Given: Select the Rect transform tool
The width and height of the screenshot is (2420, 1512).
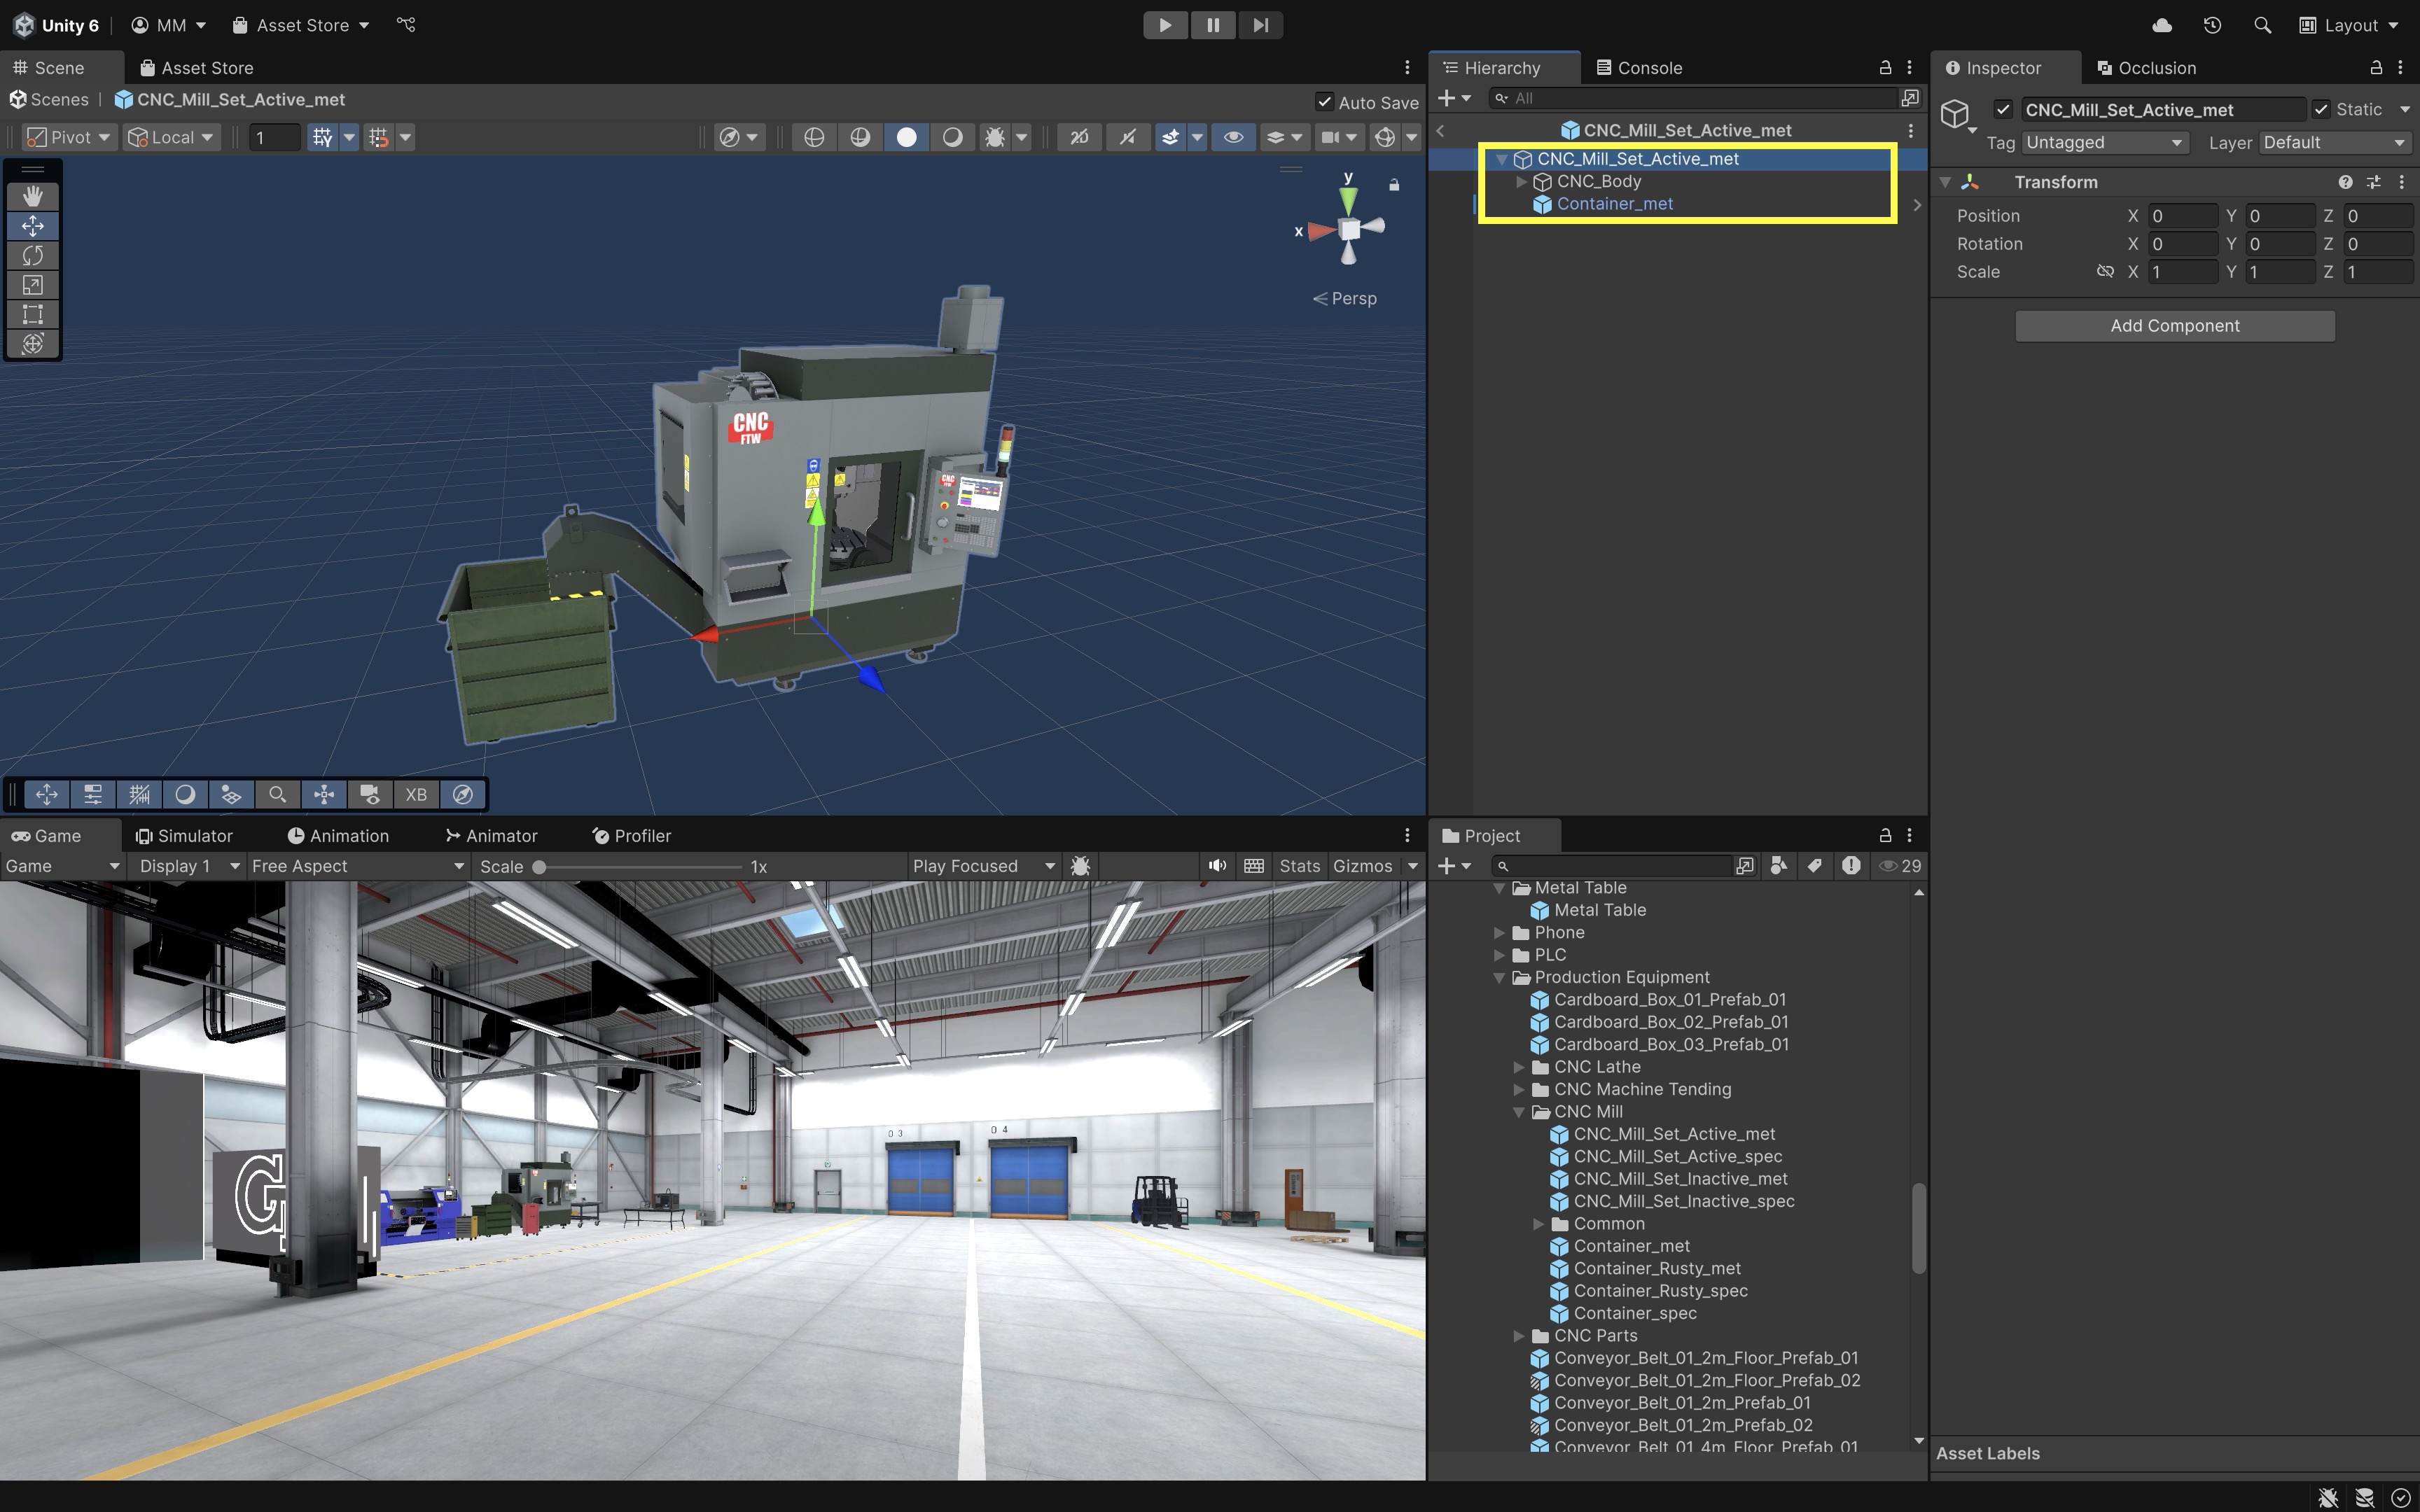Looking at the screenshot, I should [x=32, y=314].
